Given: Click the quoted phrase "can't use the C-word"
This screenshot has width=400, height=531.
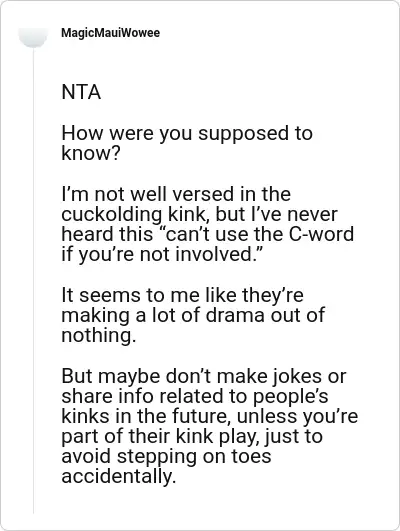Looking at the screenshot, I should pos(259,234).
